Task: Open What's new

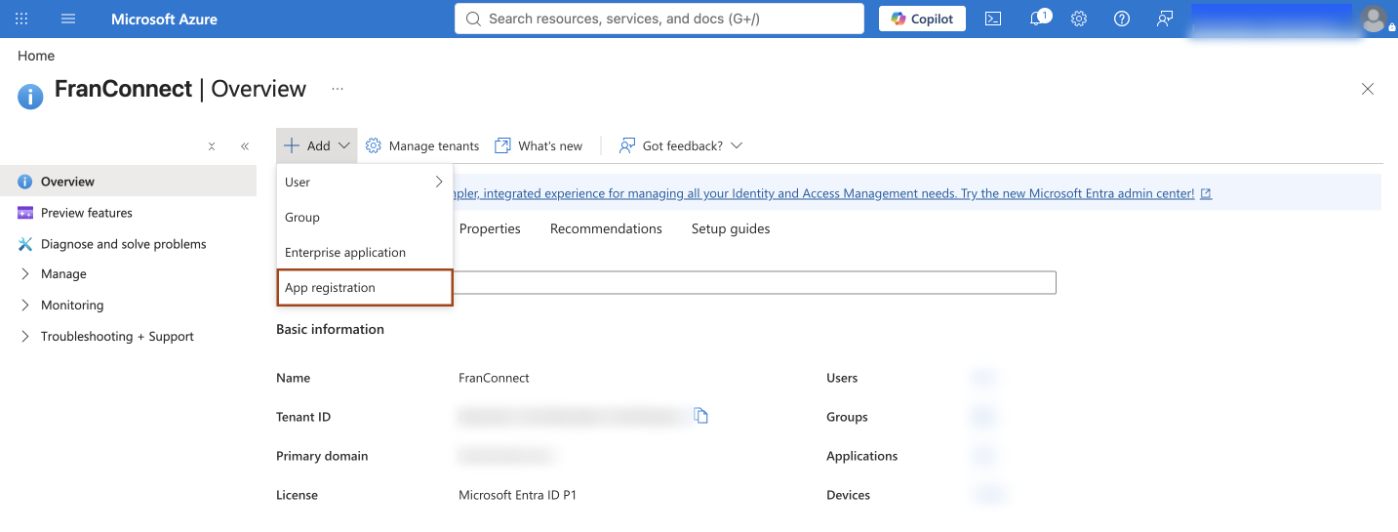Action: click(x=538, y=146)
